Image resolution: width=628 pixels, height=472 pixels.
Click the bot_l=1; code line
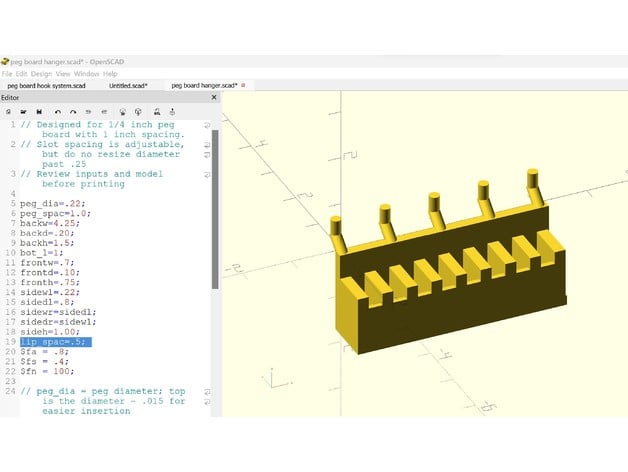pyautogui.click(x=42, y=253)
